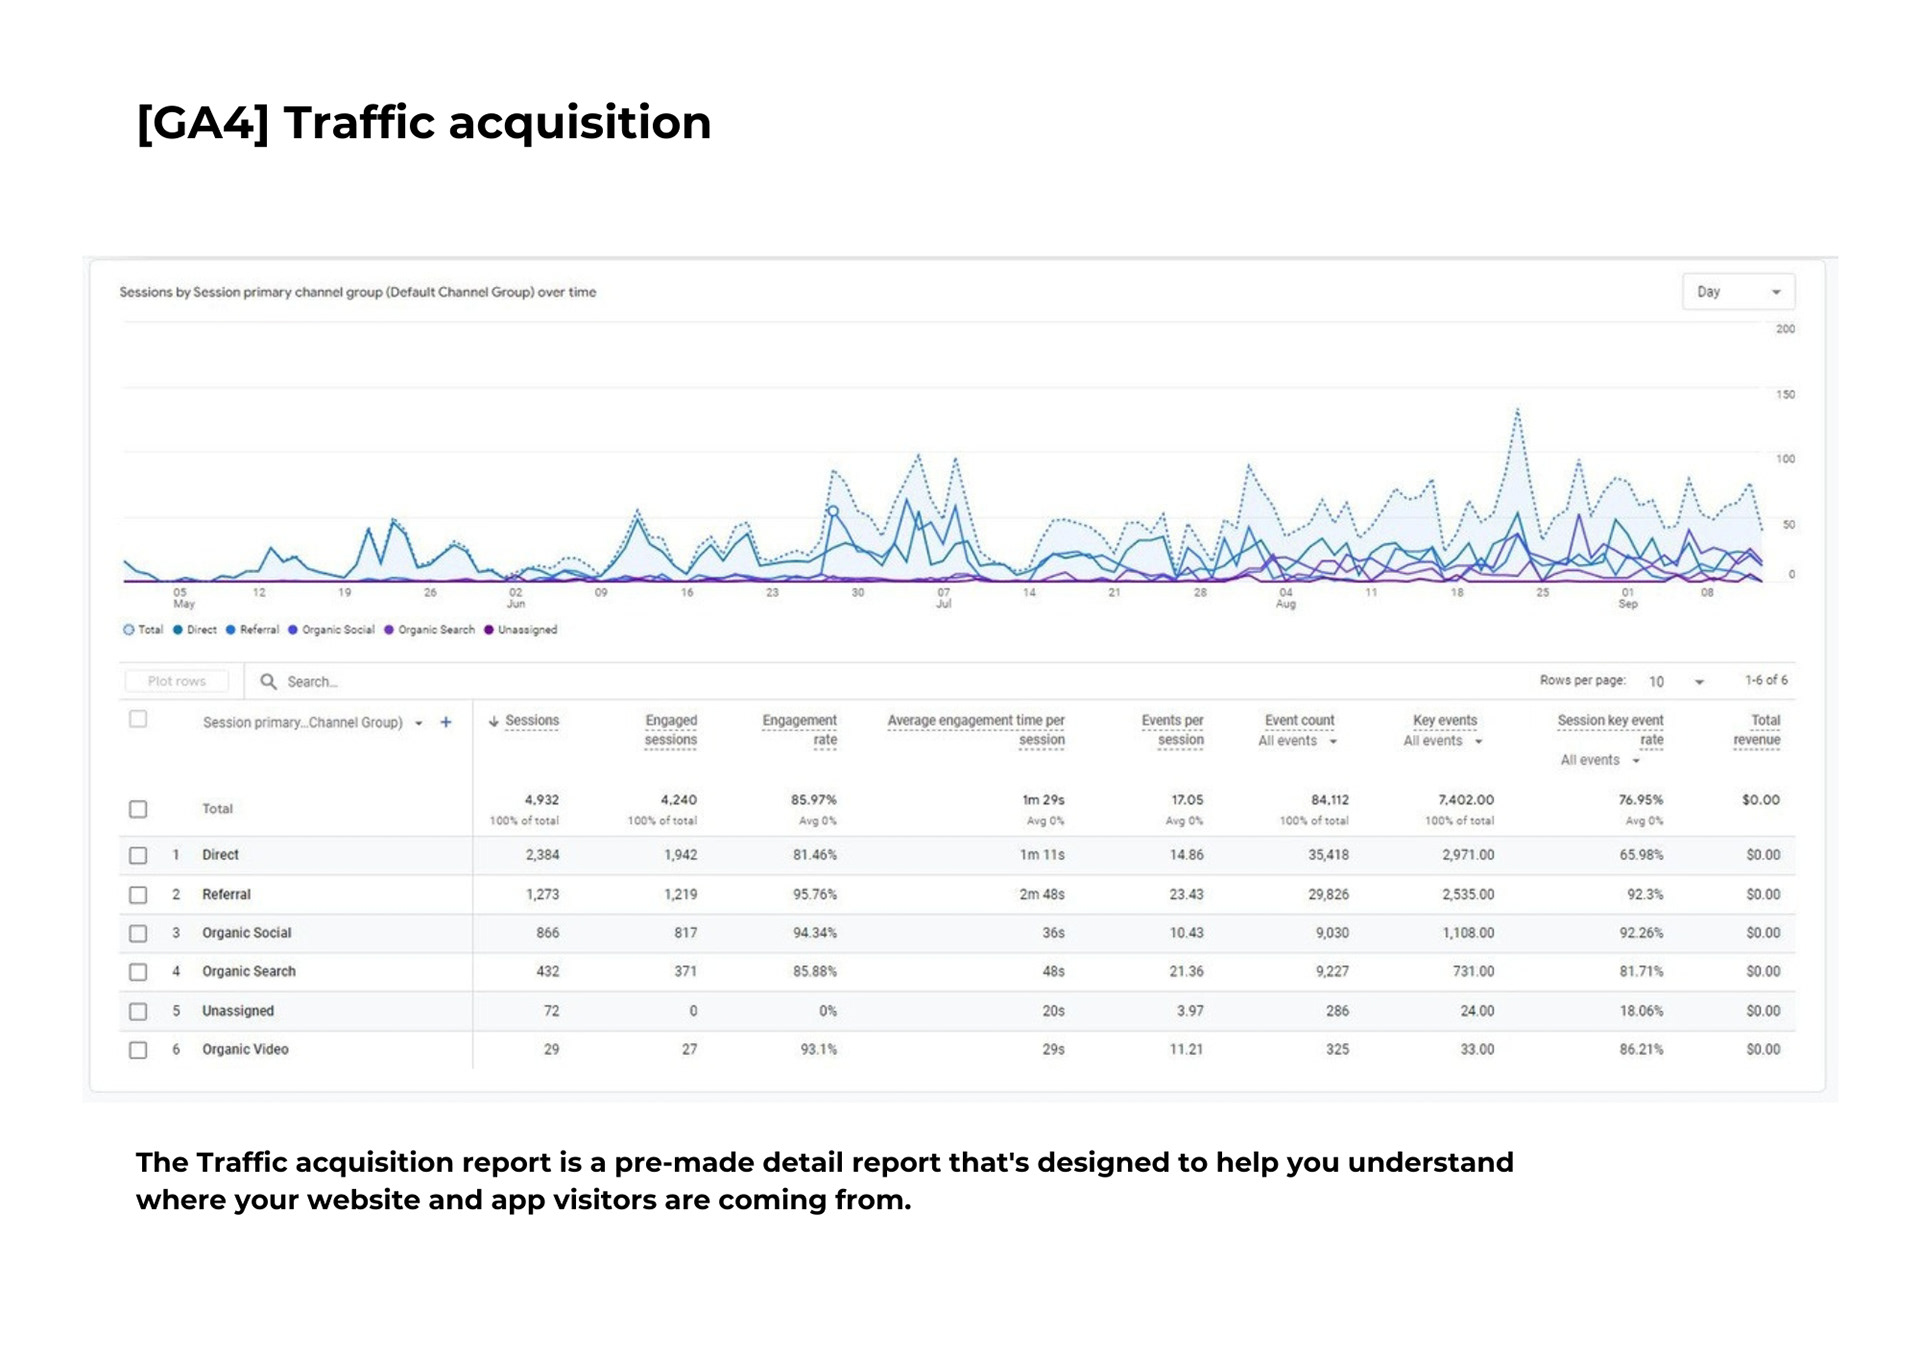Click the Unassigned legend dot
Screen dimensions: 1920x1357
pos(489,630)
